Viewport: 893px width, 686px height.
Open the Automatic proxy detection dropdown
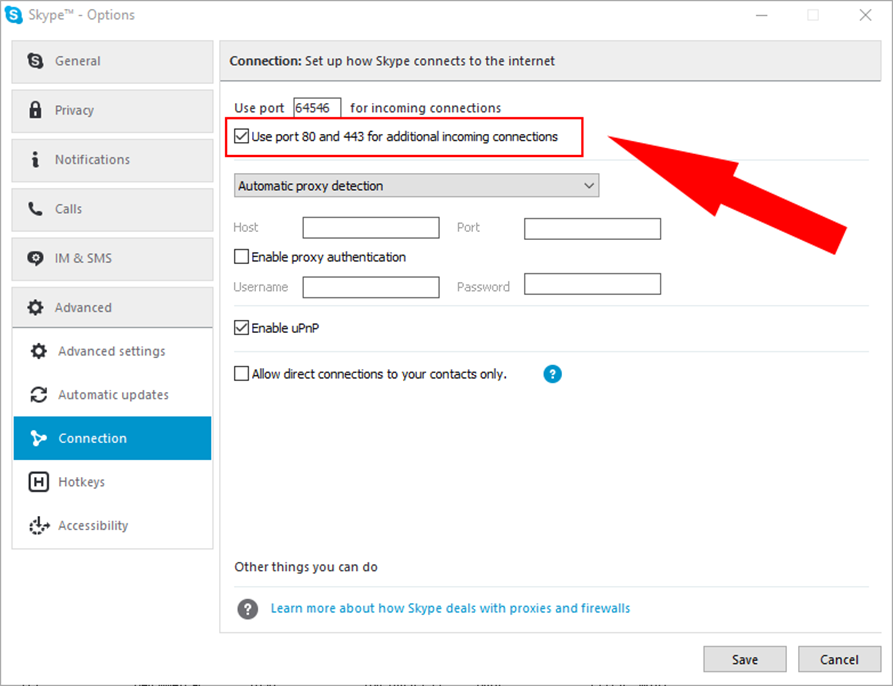(416, 186)
